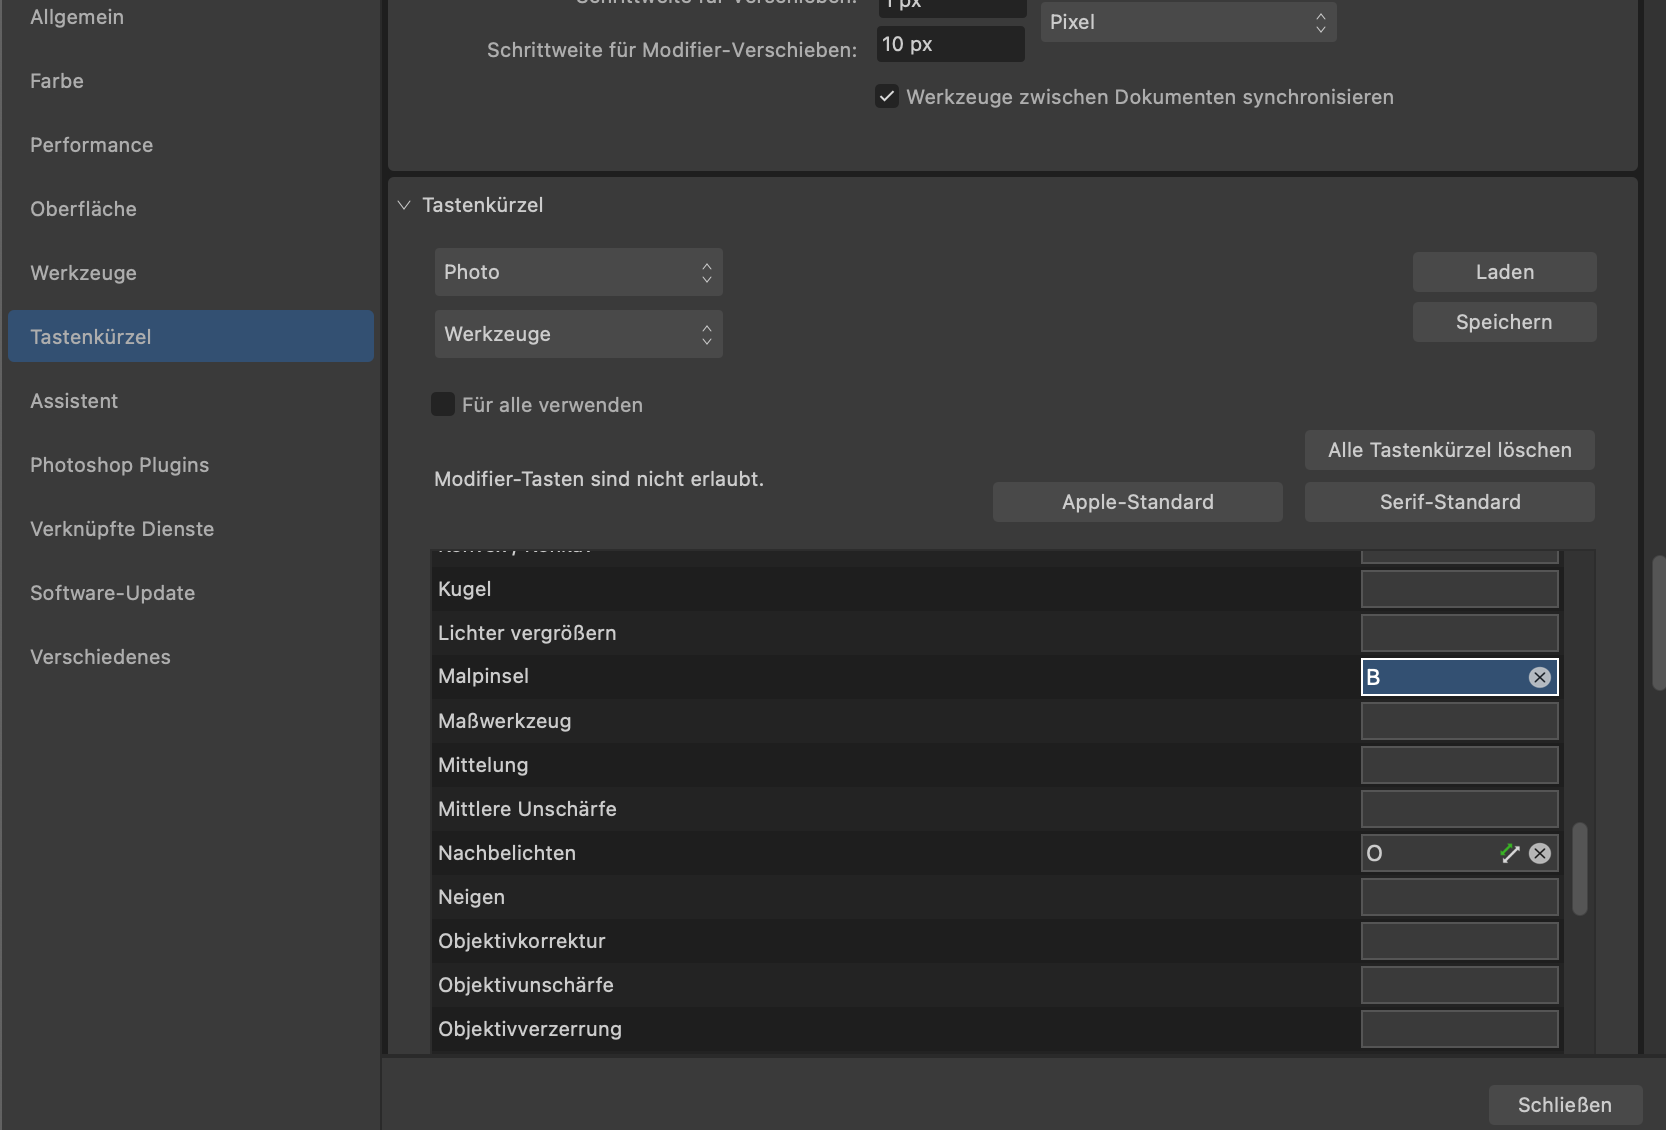Click the Lichter vergrößern shortcut field
This screenshot has height=1130, width=1666.
point(1459,633)
